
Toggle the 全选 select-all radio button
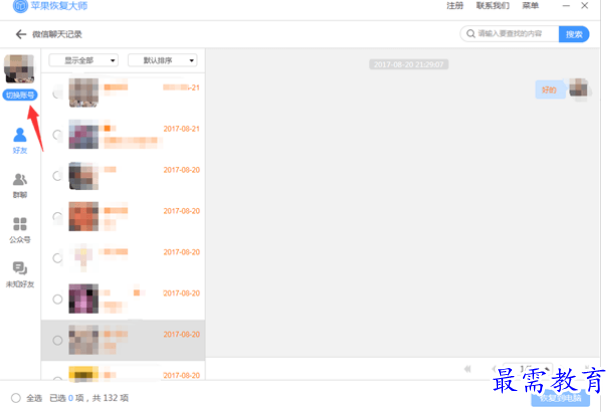tap(16, 398)
